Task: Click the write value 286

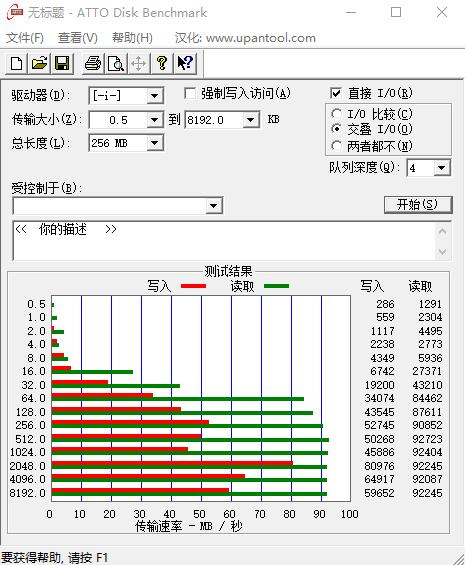Action: [x=385, y=304]
